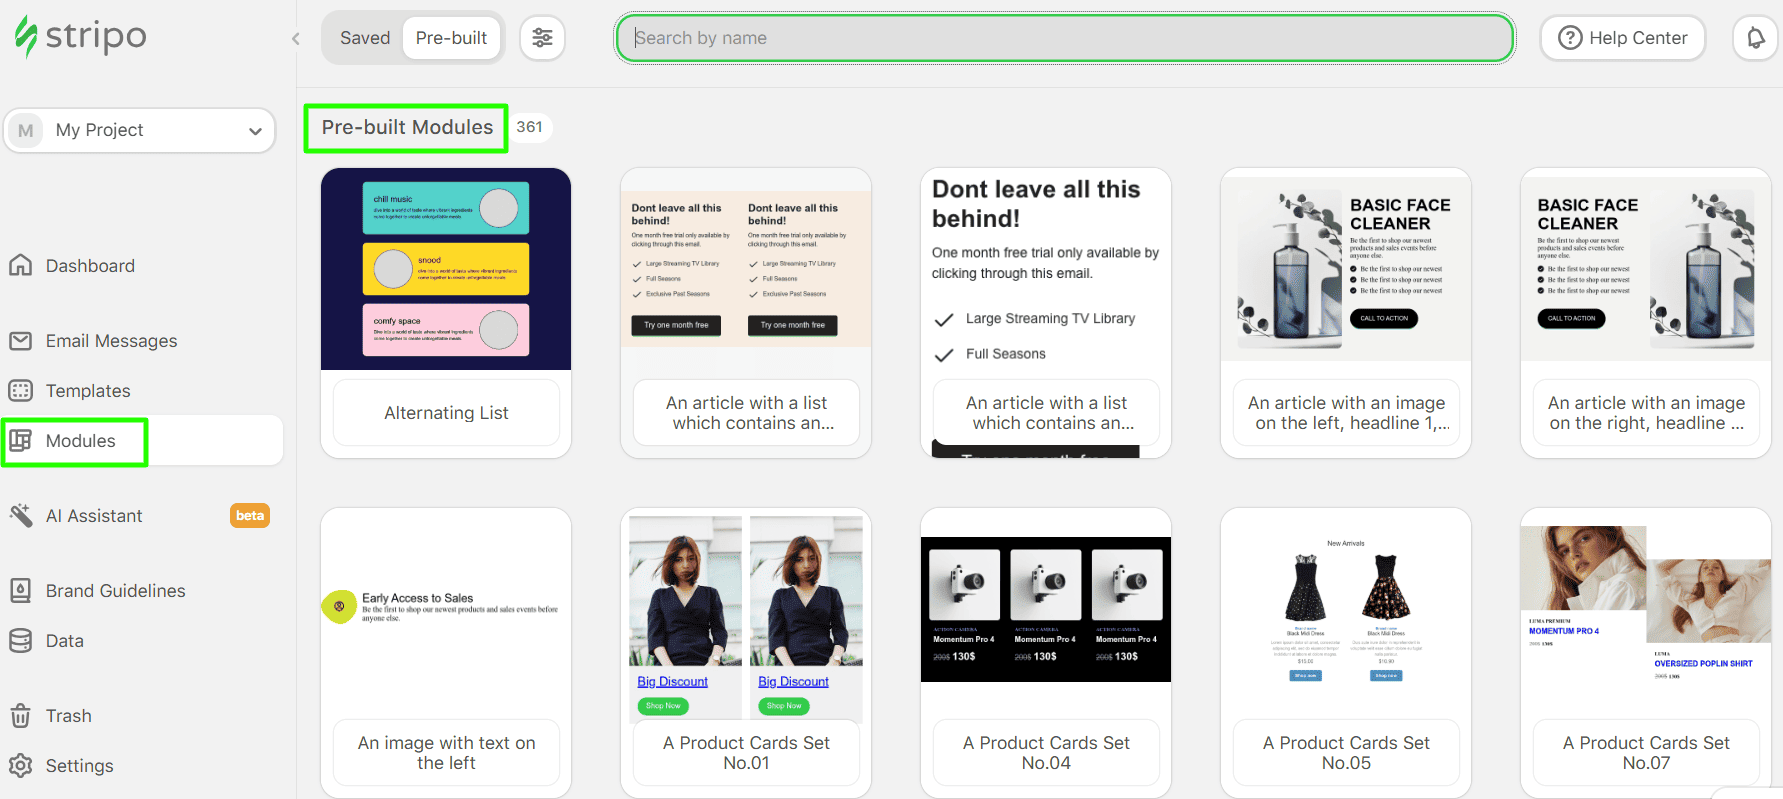Image resolution: width=1783 pixels, height=799 pixels.
Task: Open the dresses Product Cards Set No.05 thumbnail
Action: point(1346,609)
